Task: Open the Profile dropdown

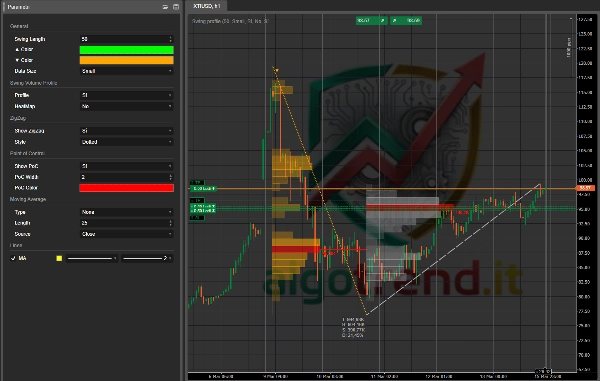Action: point(127,95)
